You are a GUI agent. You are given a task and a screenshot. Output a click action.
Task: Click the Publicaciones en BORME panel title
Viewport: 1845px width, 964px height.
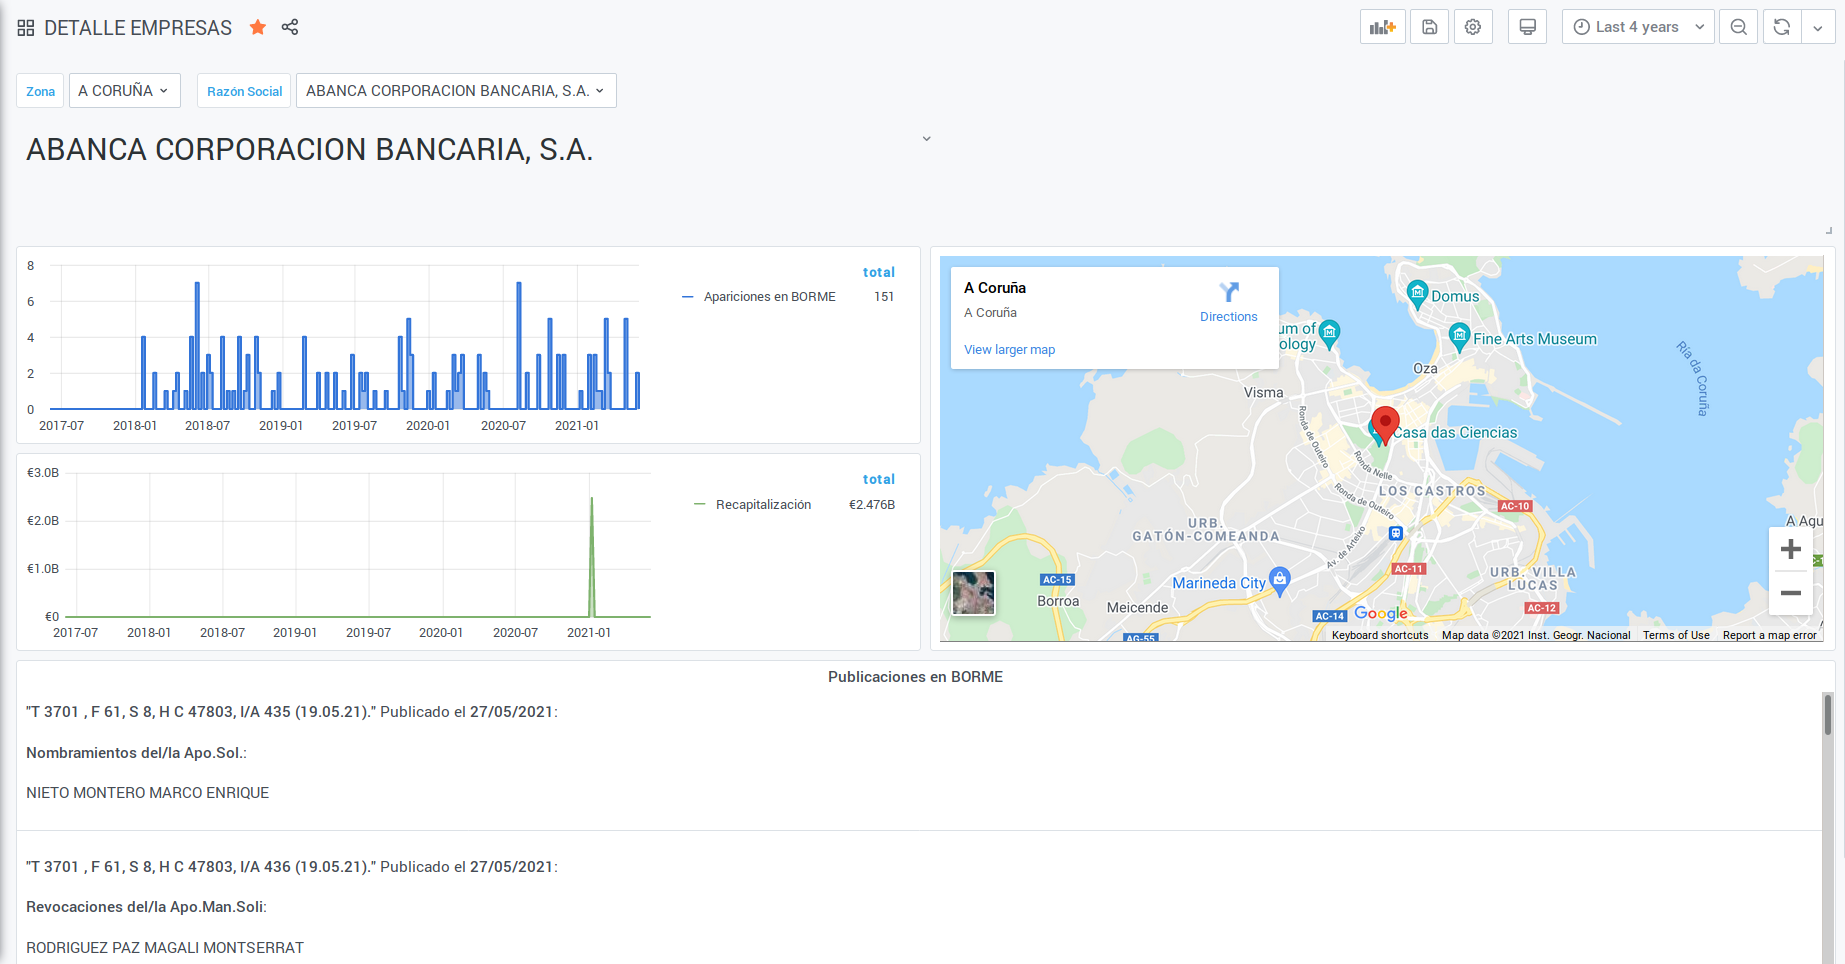[x=915, y=677]
